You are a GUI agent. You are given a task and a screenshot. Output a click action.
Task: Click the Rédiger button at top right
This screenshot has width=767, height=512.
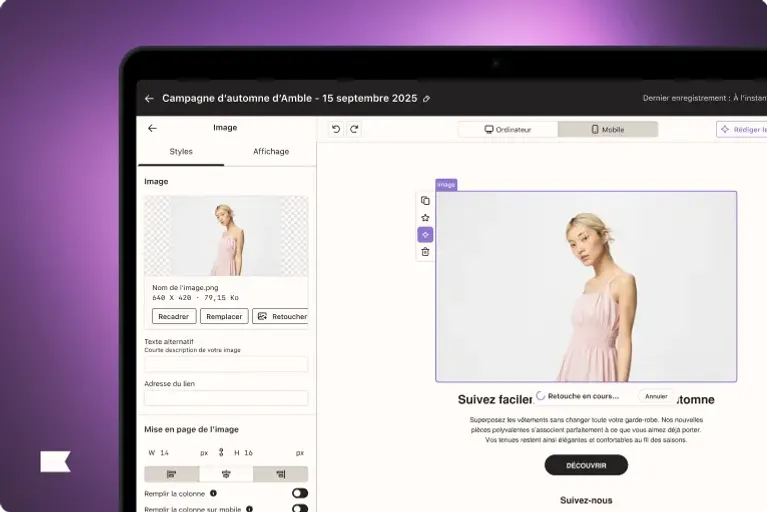click(743, 130)
